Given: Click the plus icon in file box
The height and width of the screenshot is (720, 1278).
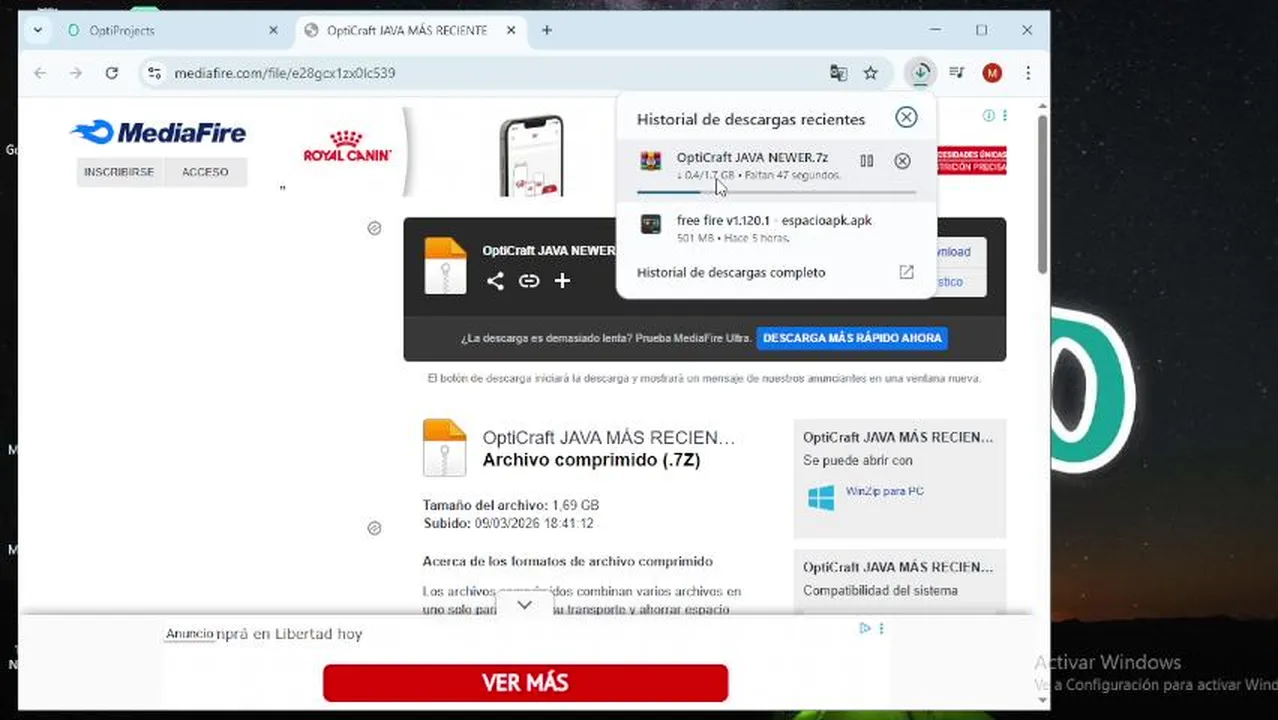Looking at the screenshot, I should (x=562, y=281).
